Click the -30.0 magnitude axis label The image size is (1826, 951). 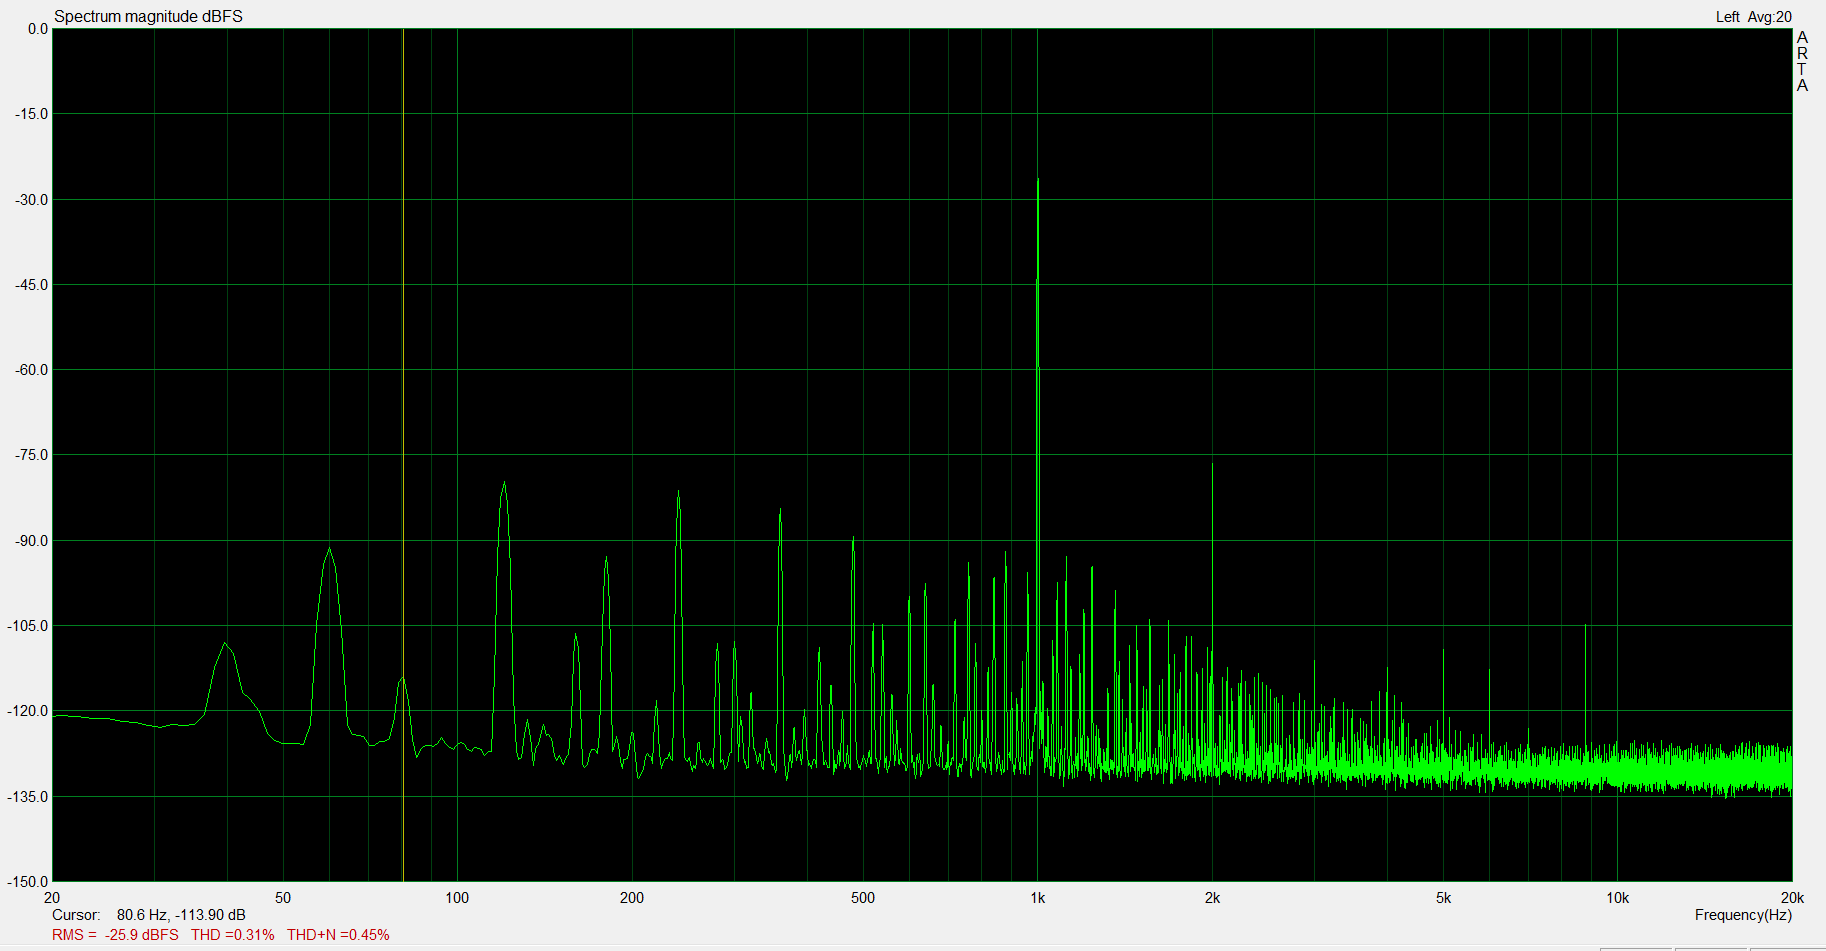(31, 200)
